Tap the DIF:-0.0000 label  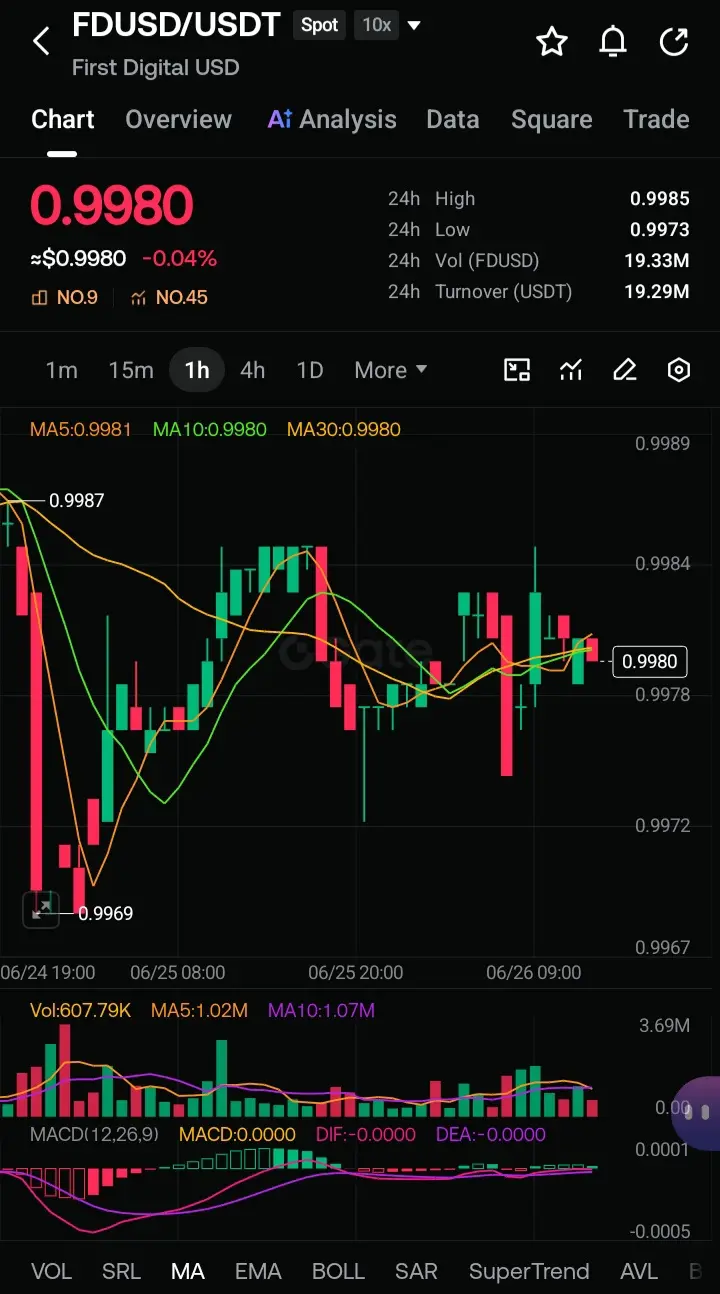tap(366, 1134)
